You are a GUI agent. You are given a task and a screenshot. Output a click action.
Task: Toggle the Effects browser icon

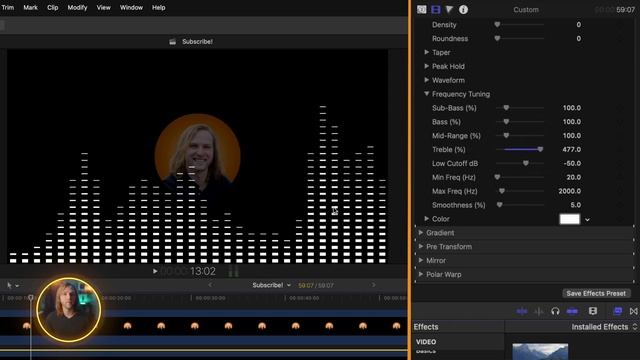click(x=618, y=311)
